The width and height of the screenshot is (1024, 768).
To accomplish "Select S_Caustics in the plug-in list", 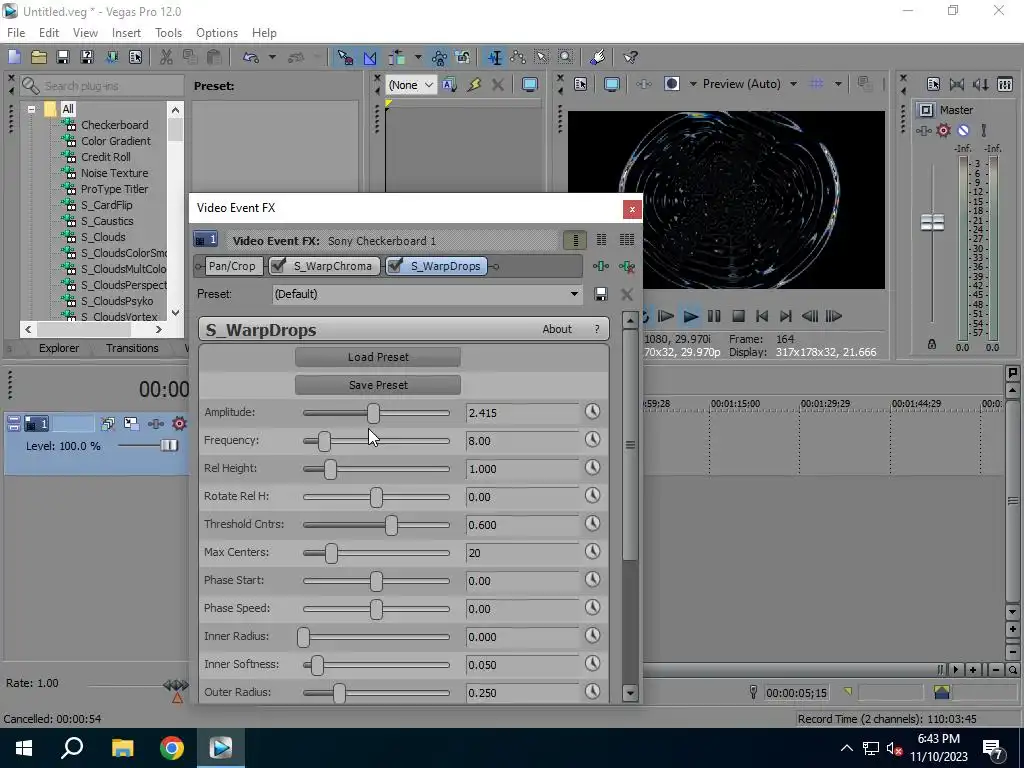I will tap(106, 221).
